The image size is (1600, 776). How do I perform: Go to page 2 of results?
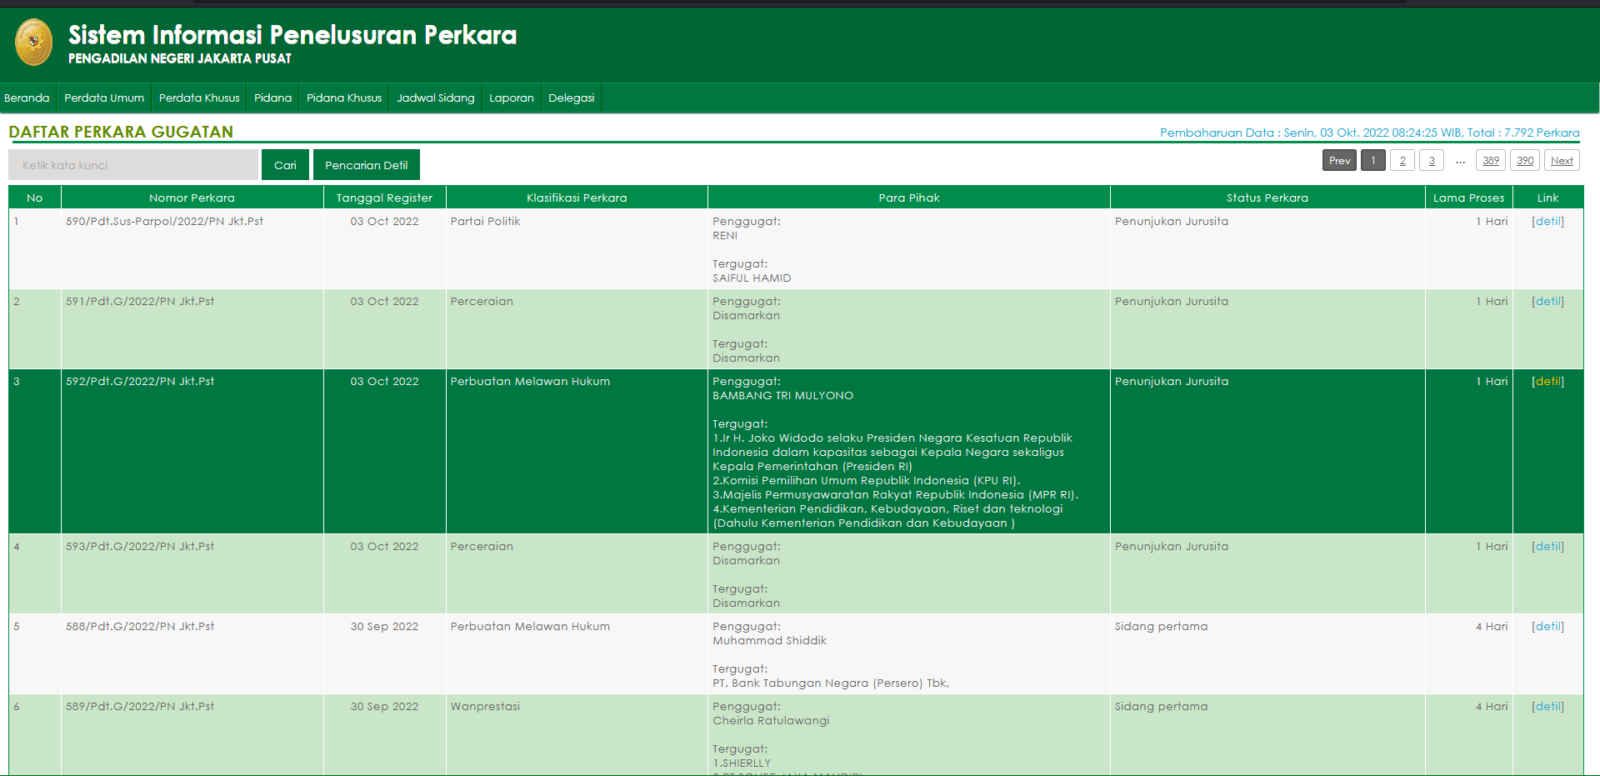point(1402,161)
